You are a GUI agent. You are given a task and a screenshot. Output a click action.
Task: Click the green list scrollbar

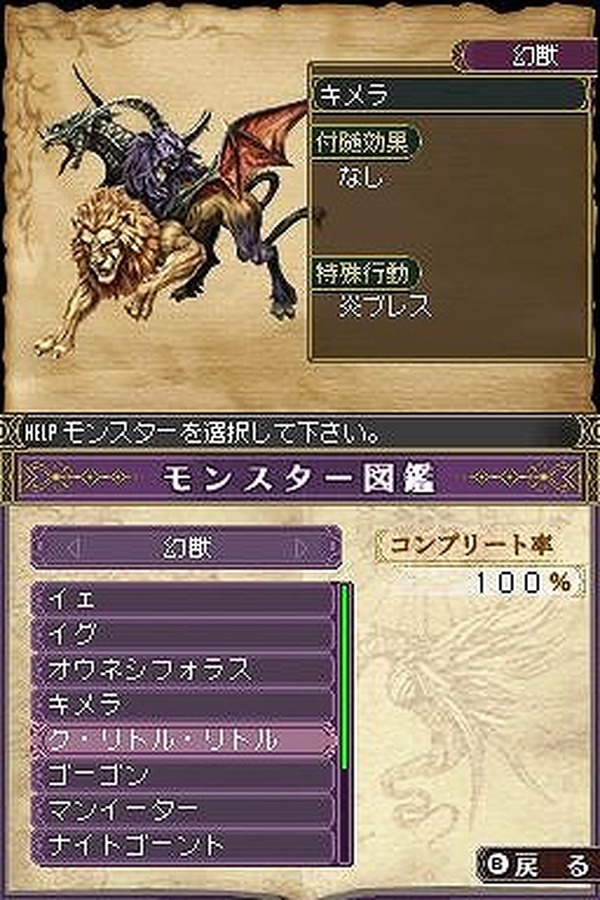pyautogui.click(x=344, y=676)
